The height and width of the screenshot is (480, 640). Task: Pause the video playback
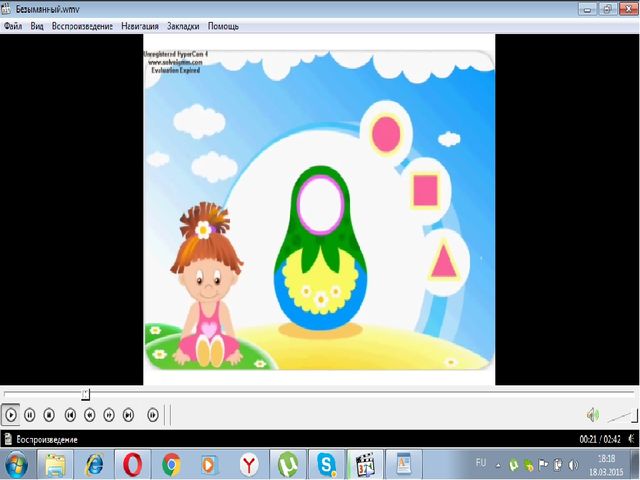[29, 415]
